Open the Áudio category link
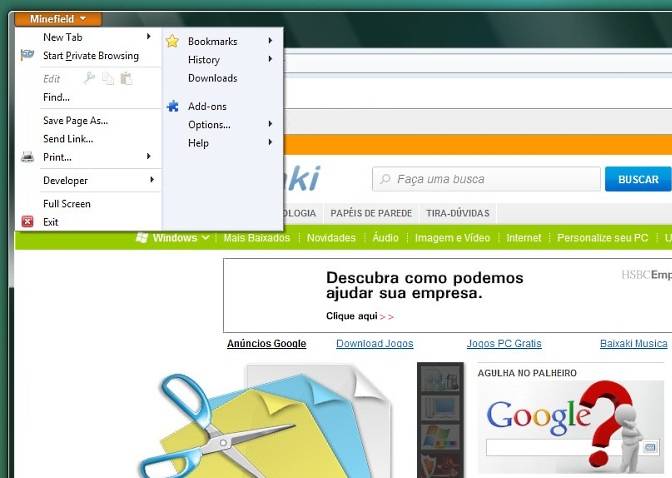 [385, 237]
